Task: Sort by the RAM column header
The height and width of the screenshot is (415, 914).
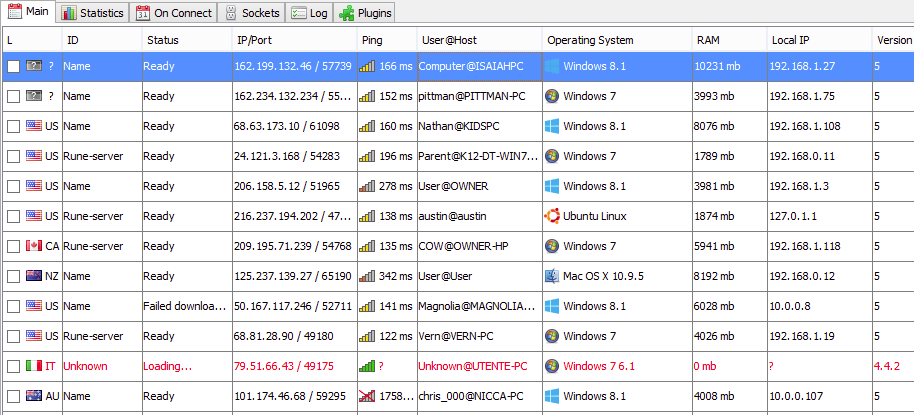Action: 729,40
